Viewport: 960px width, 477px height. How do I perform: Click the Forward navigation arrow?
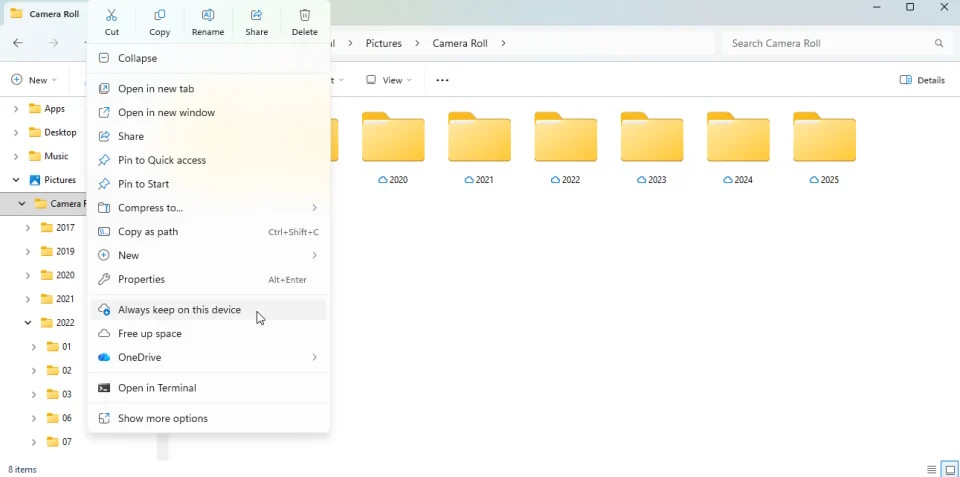coord(54,43)
